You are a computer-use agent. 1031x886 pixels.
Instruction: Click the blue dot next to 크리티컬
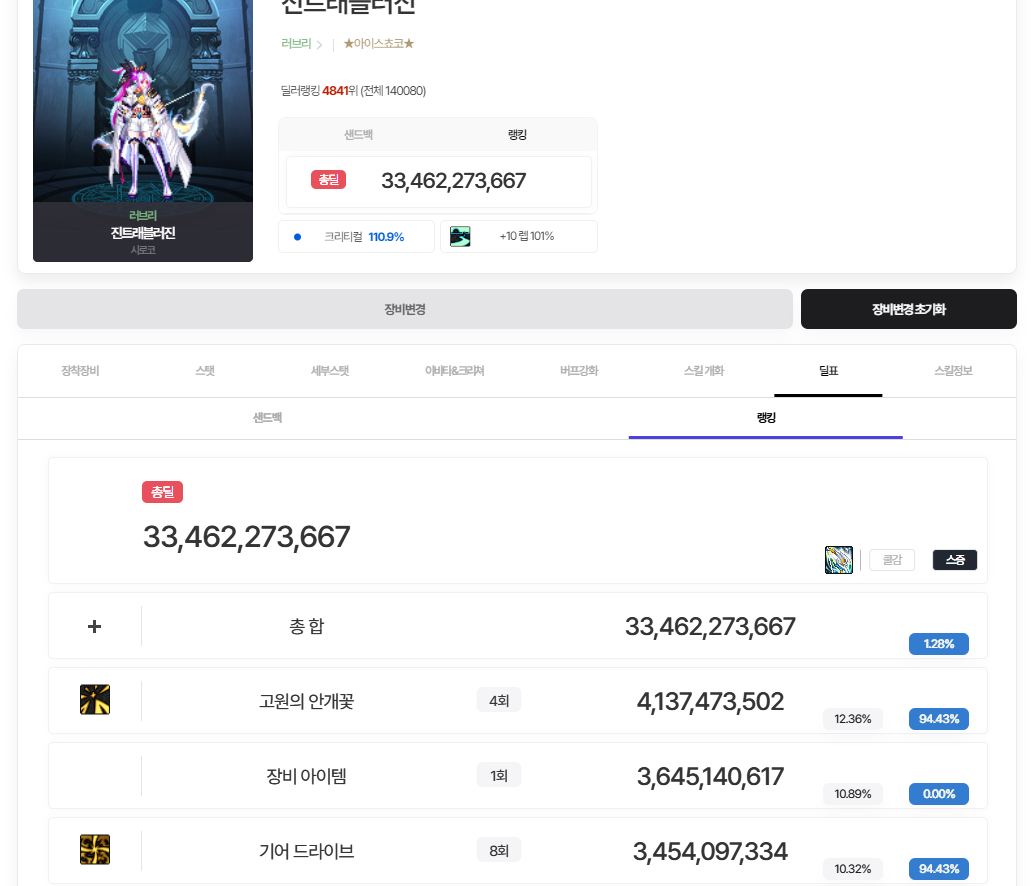click(297, 237)
